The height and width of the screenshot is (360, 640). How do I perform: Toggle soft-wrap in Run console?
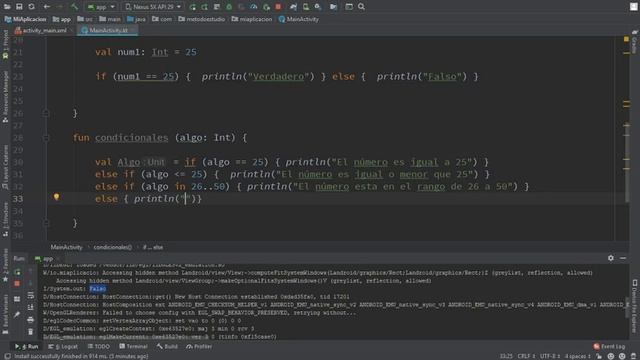(31, 295)
